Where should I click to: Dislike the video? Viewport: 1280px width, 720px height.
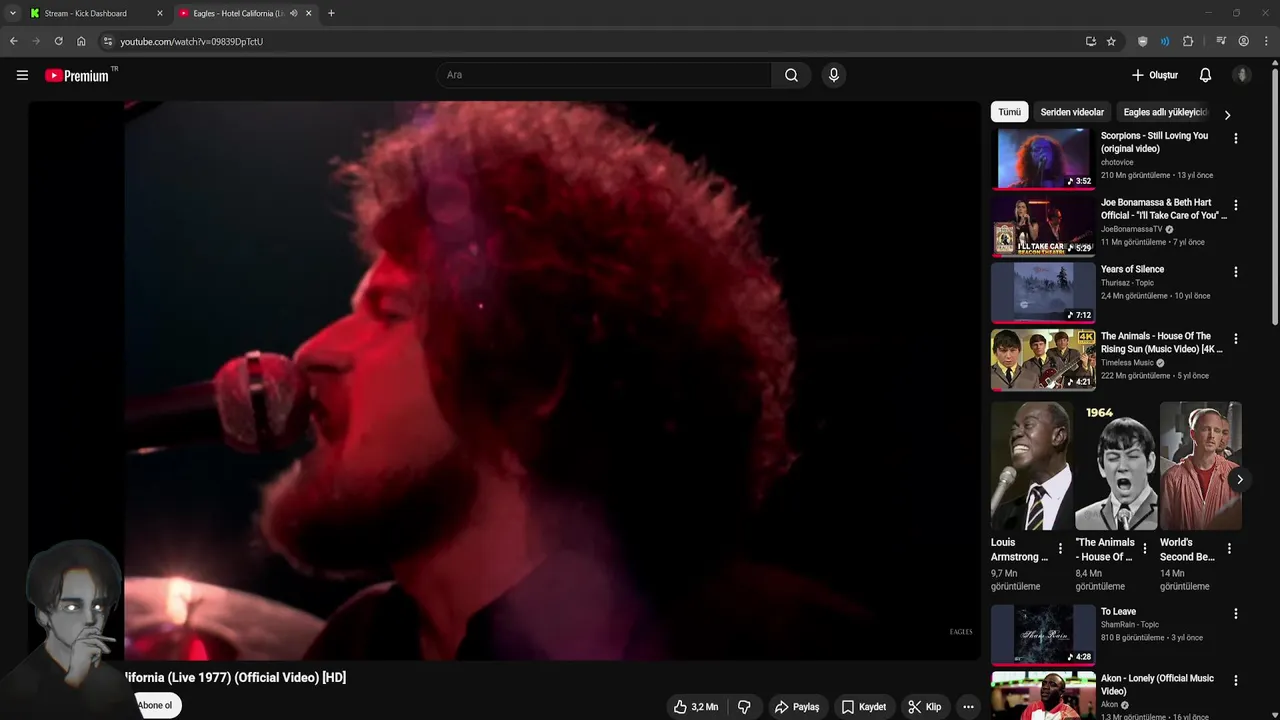click(744, 707)
